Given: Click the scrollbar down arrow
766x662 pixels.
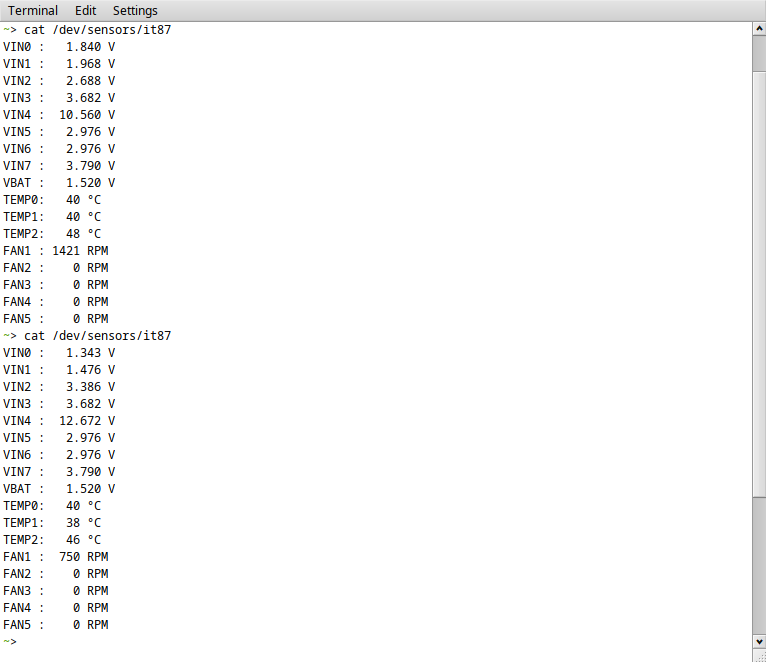Looking at the screenshot, I should [758, 640].
